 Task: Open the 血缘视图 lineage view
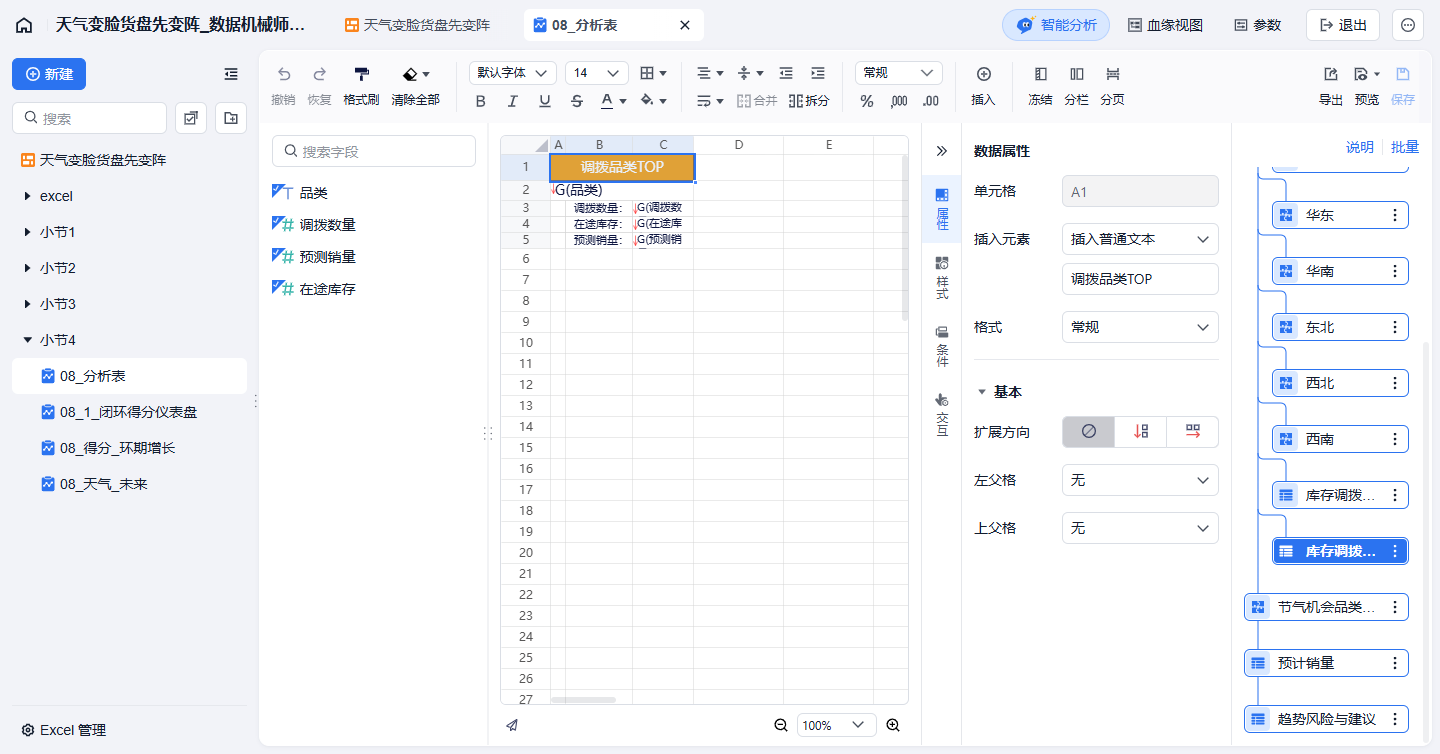(x=1165, y=25)
